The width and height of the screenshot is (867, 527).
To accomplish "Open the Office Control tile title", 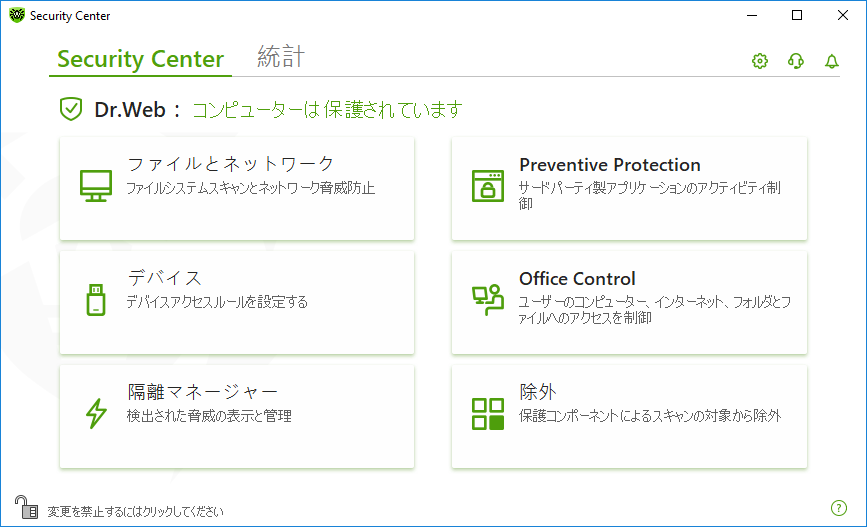I will coord(577,278).
